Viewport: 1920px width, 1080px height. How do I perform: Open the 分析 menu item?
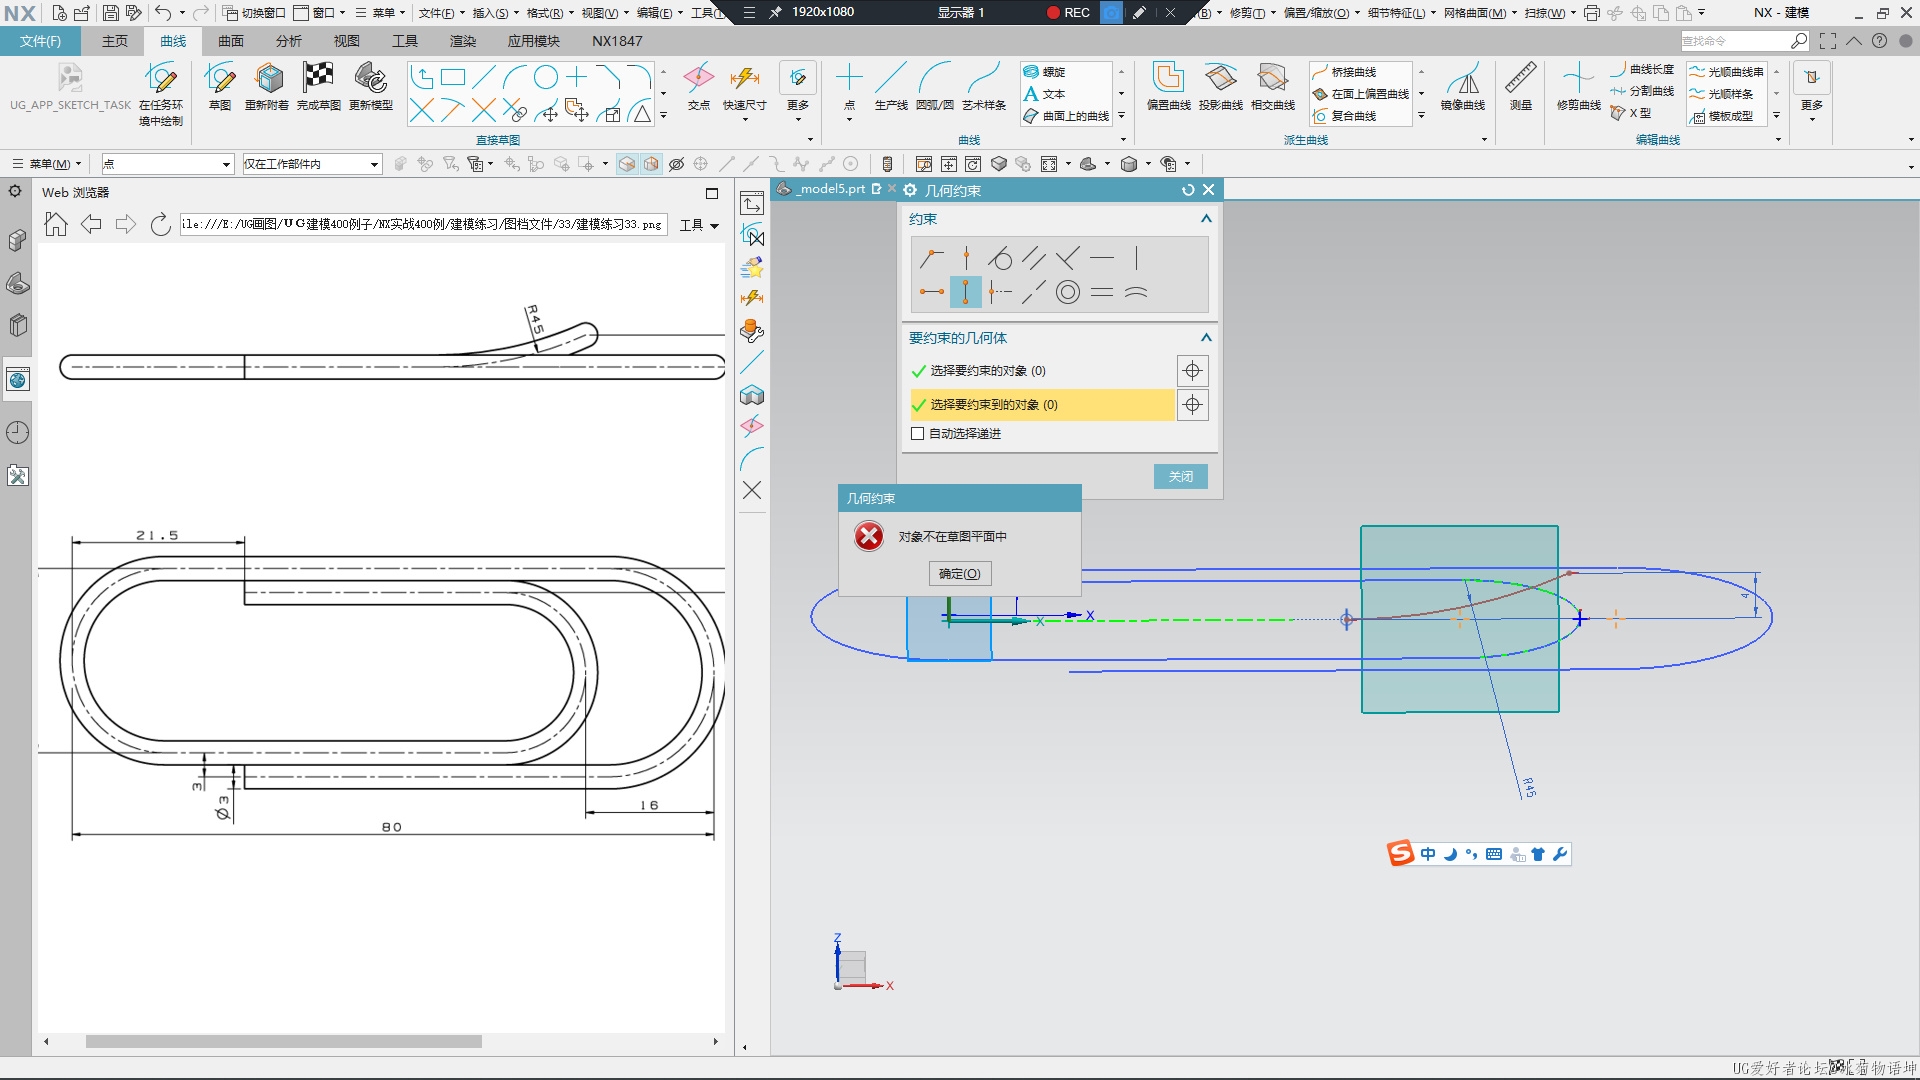(x=289, y=41)
